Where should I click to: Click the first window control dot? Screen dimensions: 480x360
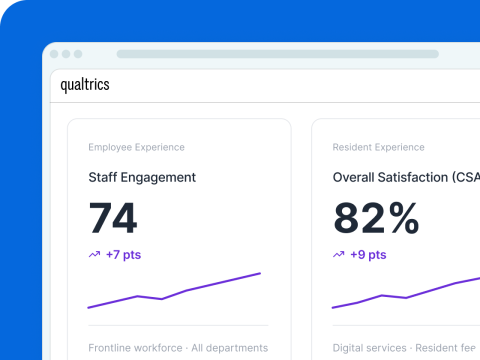[x=54, y=54]
